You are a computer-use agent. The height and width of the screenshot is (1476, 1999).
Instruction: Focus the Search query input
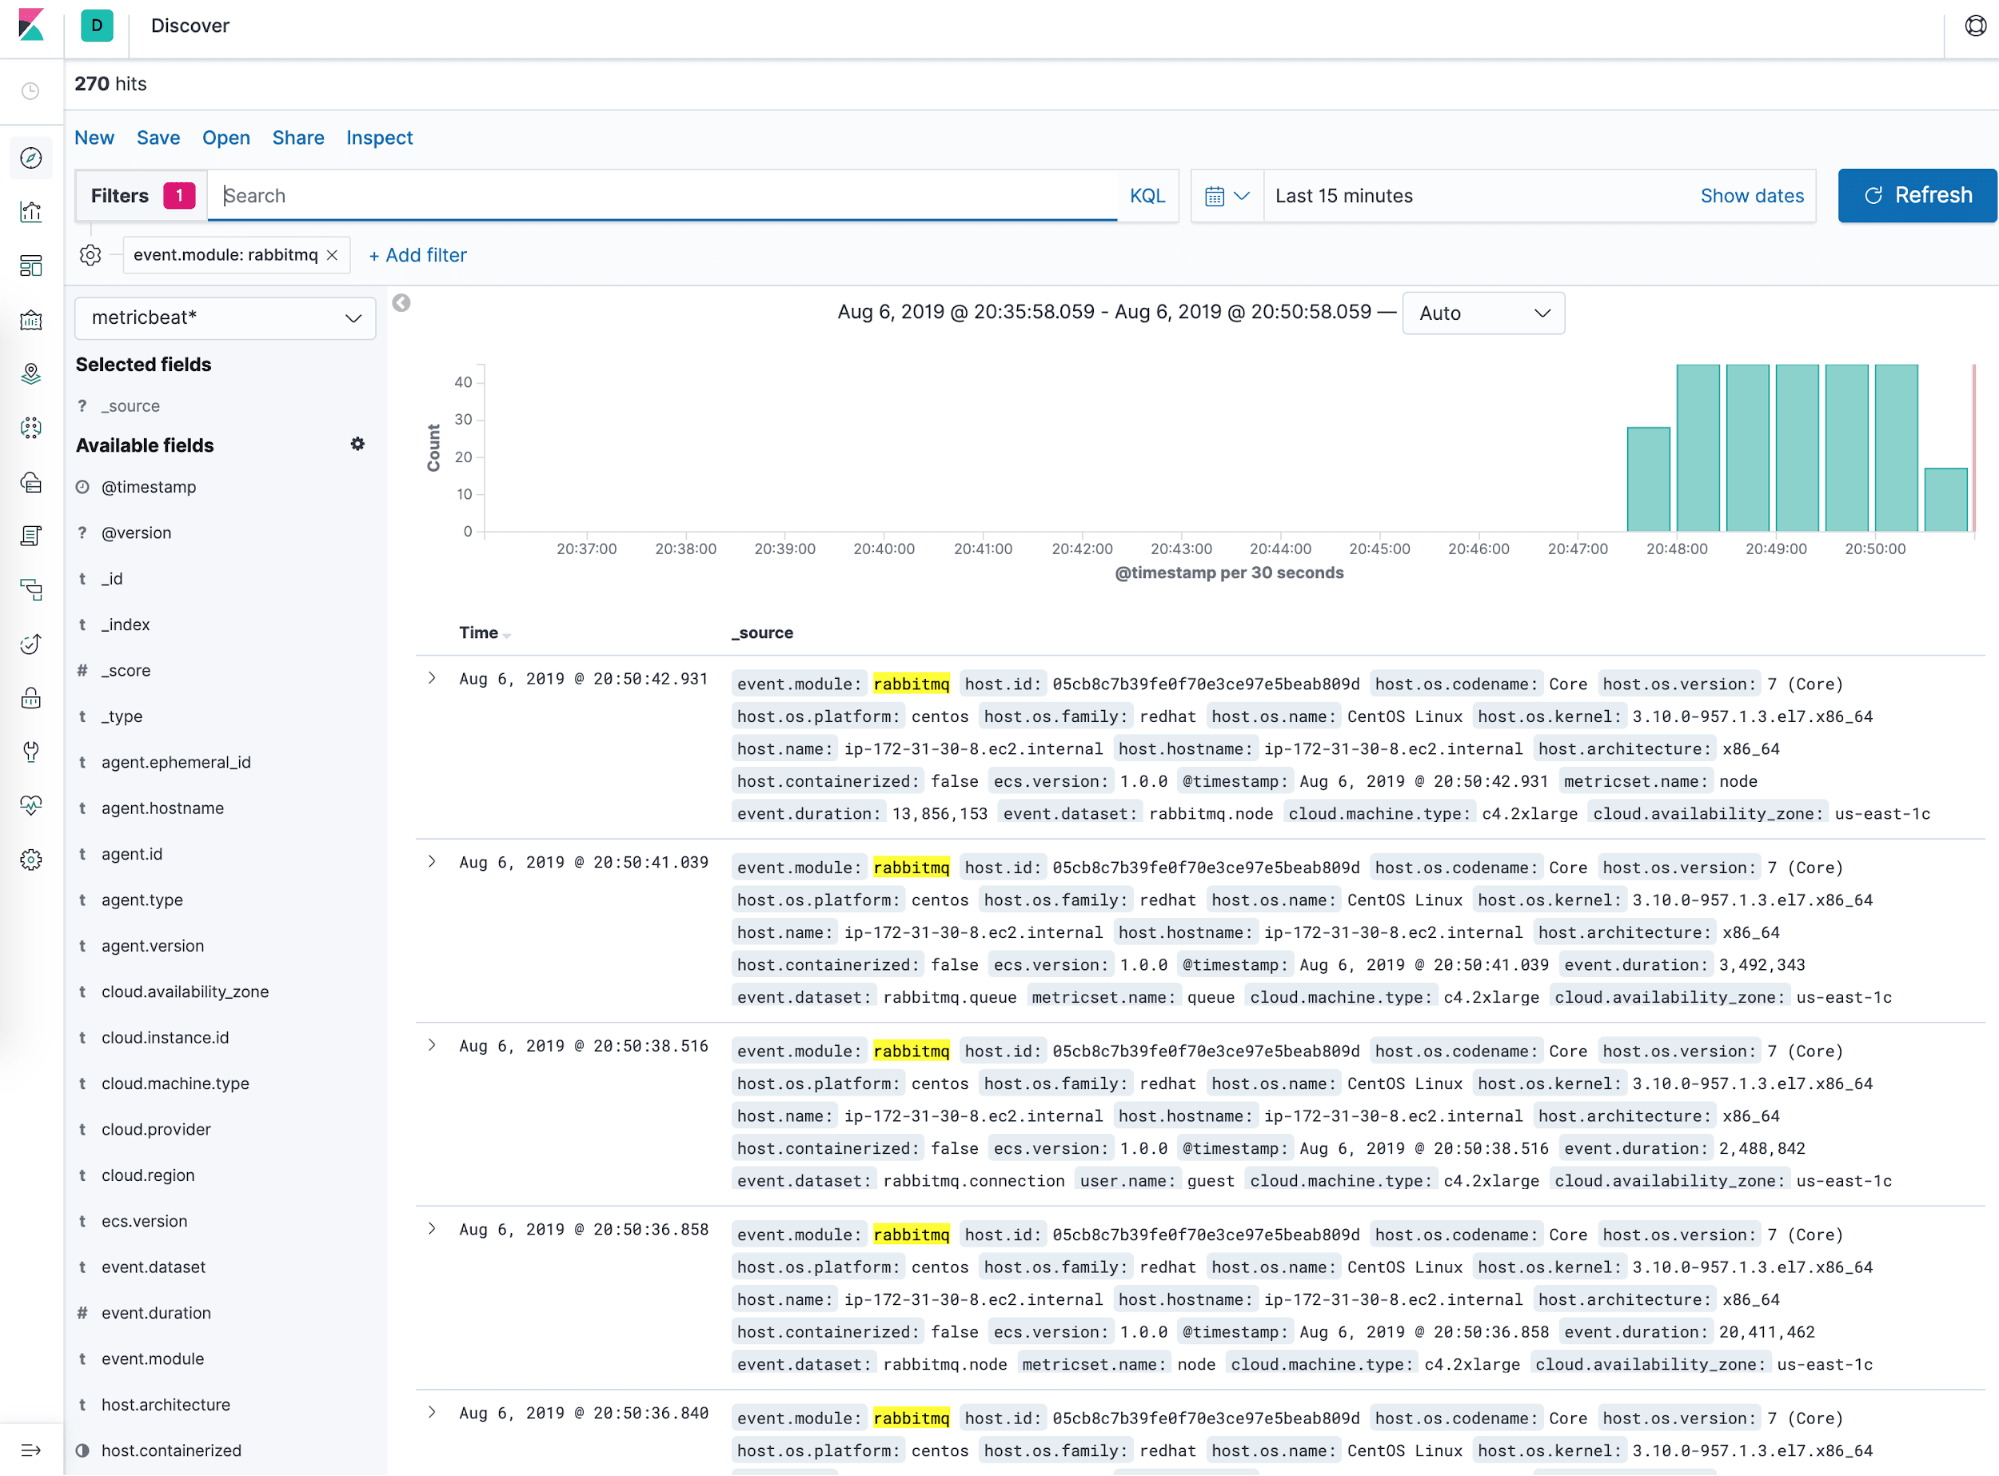[663, 196]
